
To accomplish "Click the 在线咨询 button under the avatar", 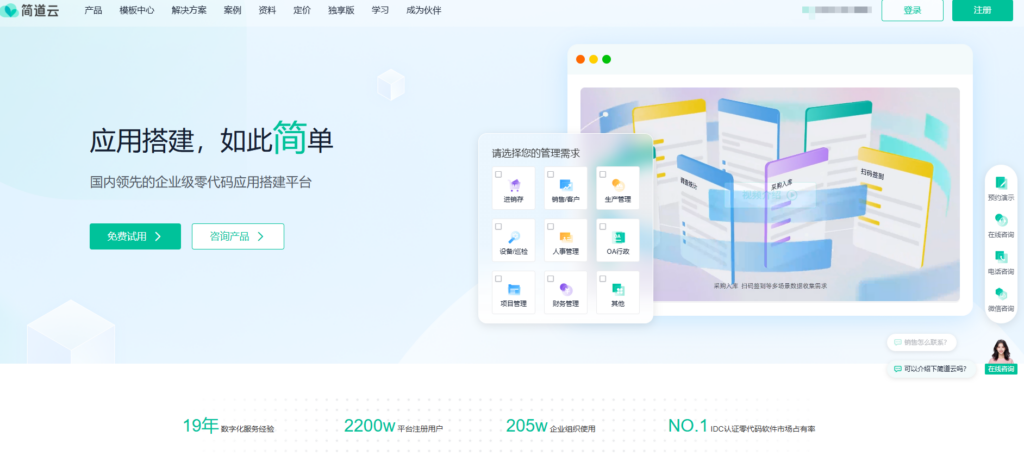I will [1000, 369].
